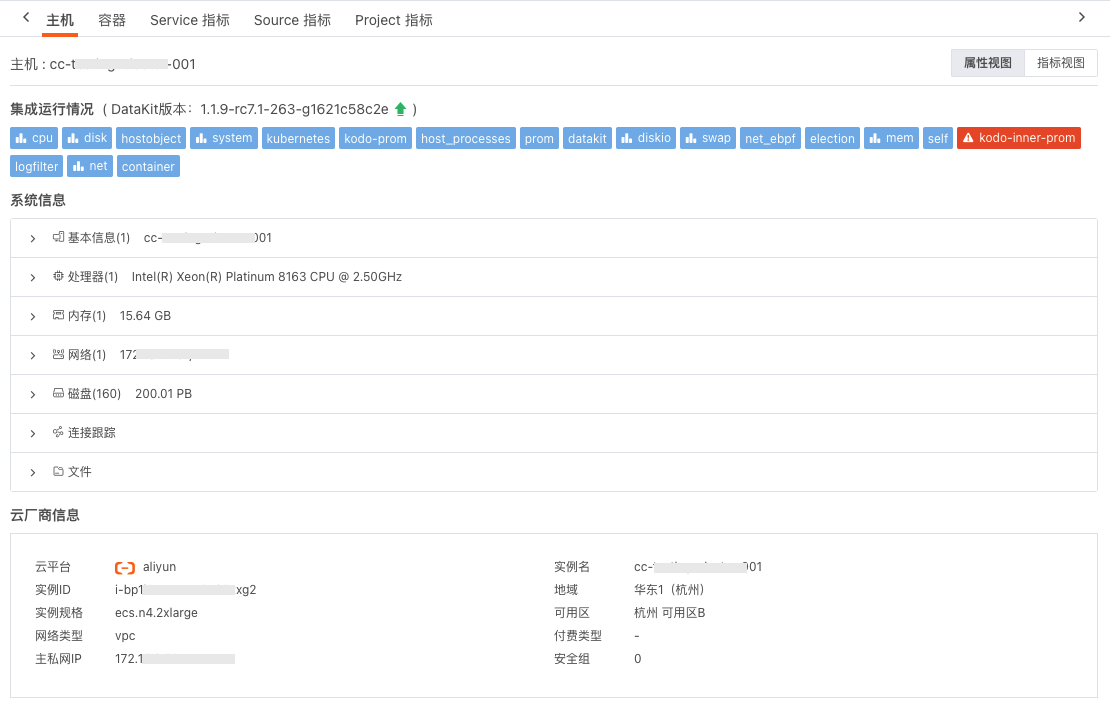The height and width of the screenshot is (715, 1110).
Task: Open the Project 指标 tab
Action: pyautogui.click(x=394, y=20)
